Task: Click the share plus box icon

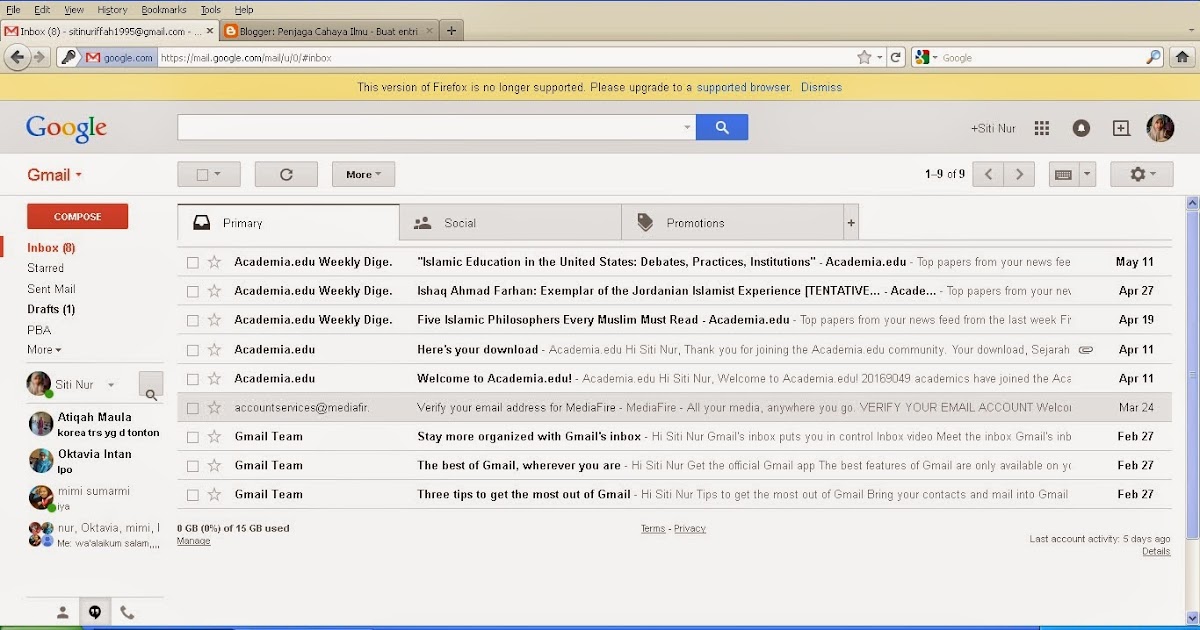Action: click(1121, 128)
